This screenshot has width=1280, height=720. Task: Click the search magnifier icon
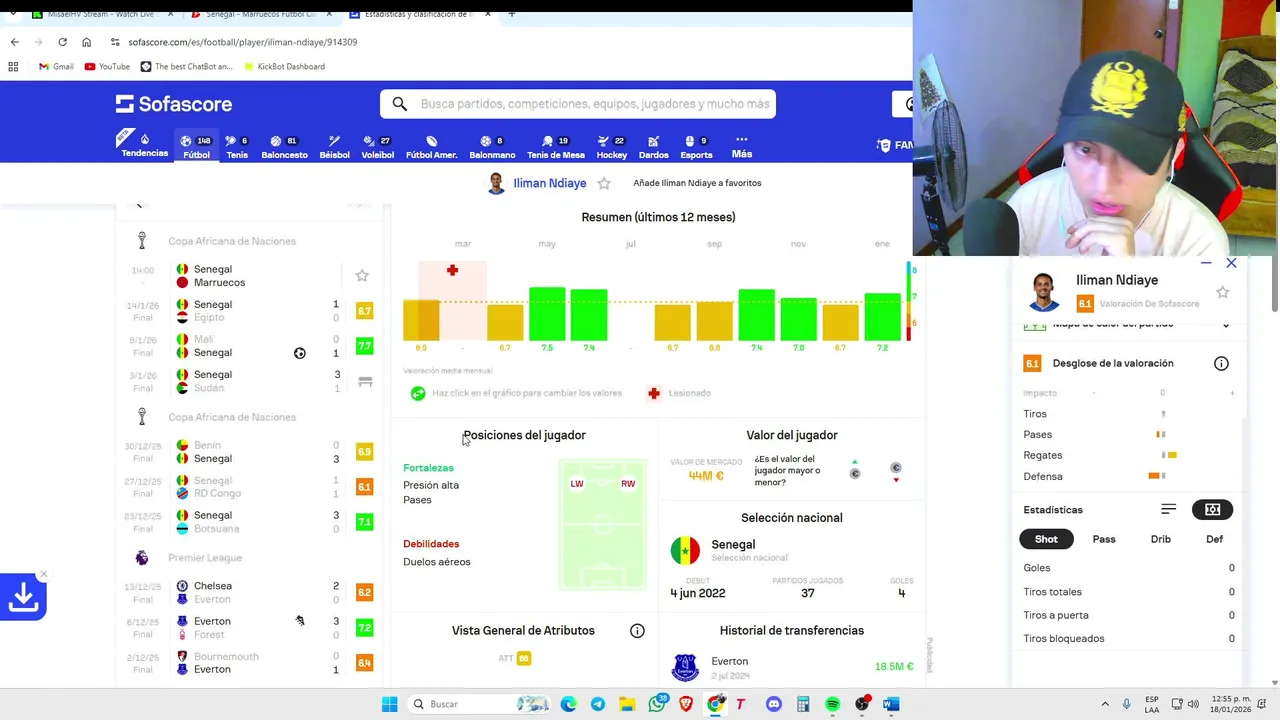(400, 104)
